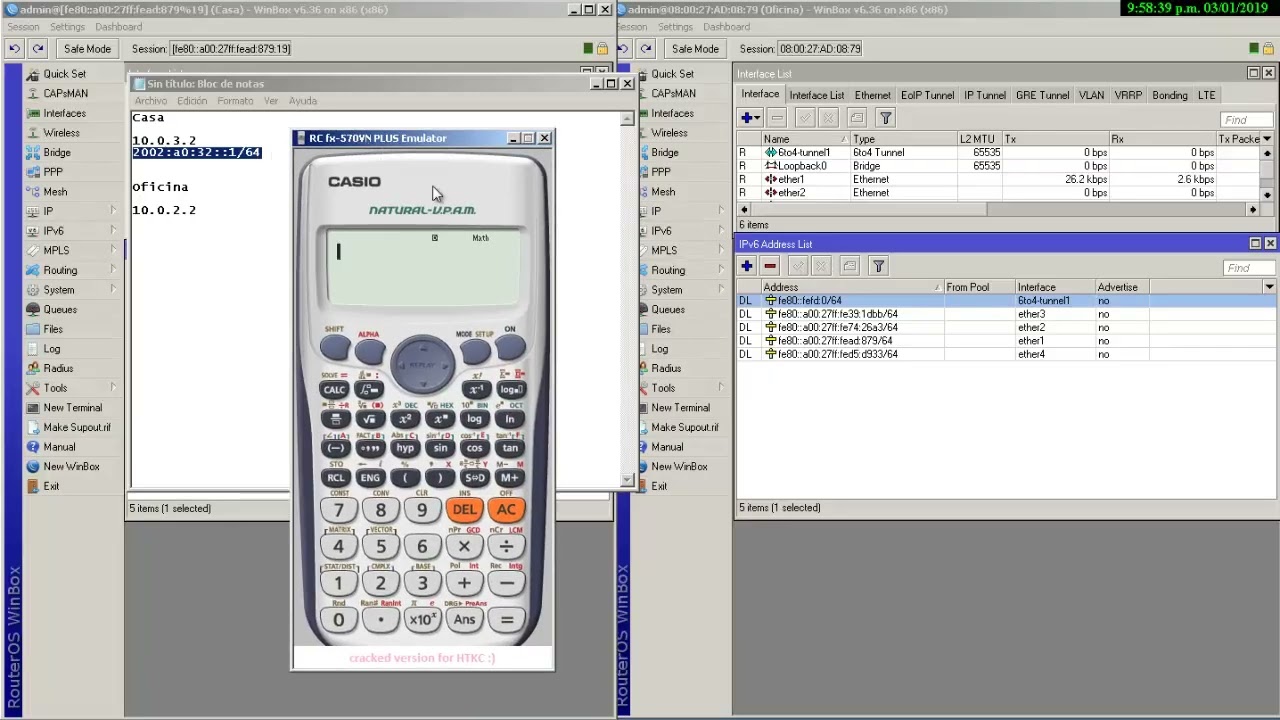This screenshot has height=720, width=1280.
Task: Click Find field in IPv6 Address List
Action: point(1248,268)
